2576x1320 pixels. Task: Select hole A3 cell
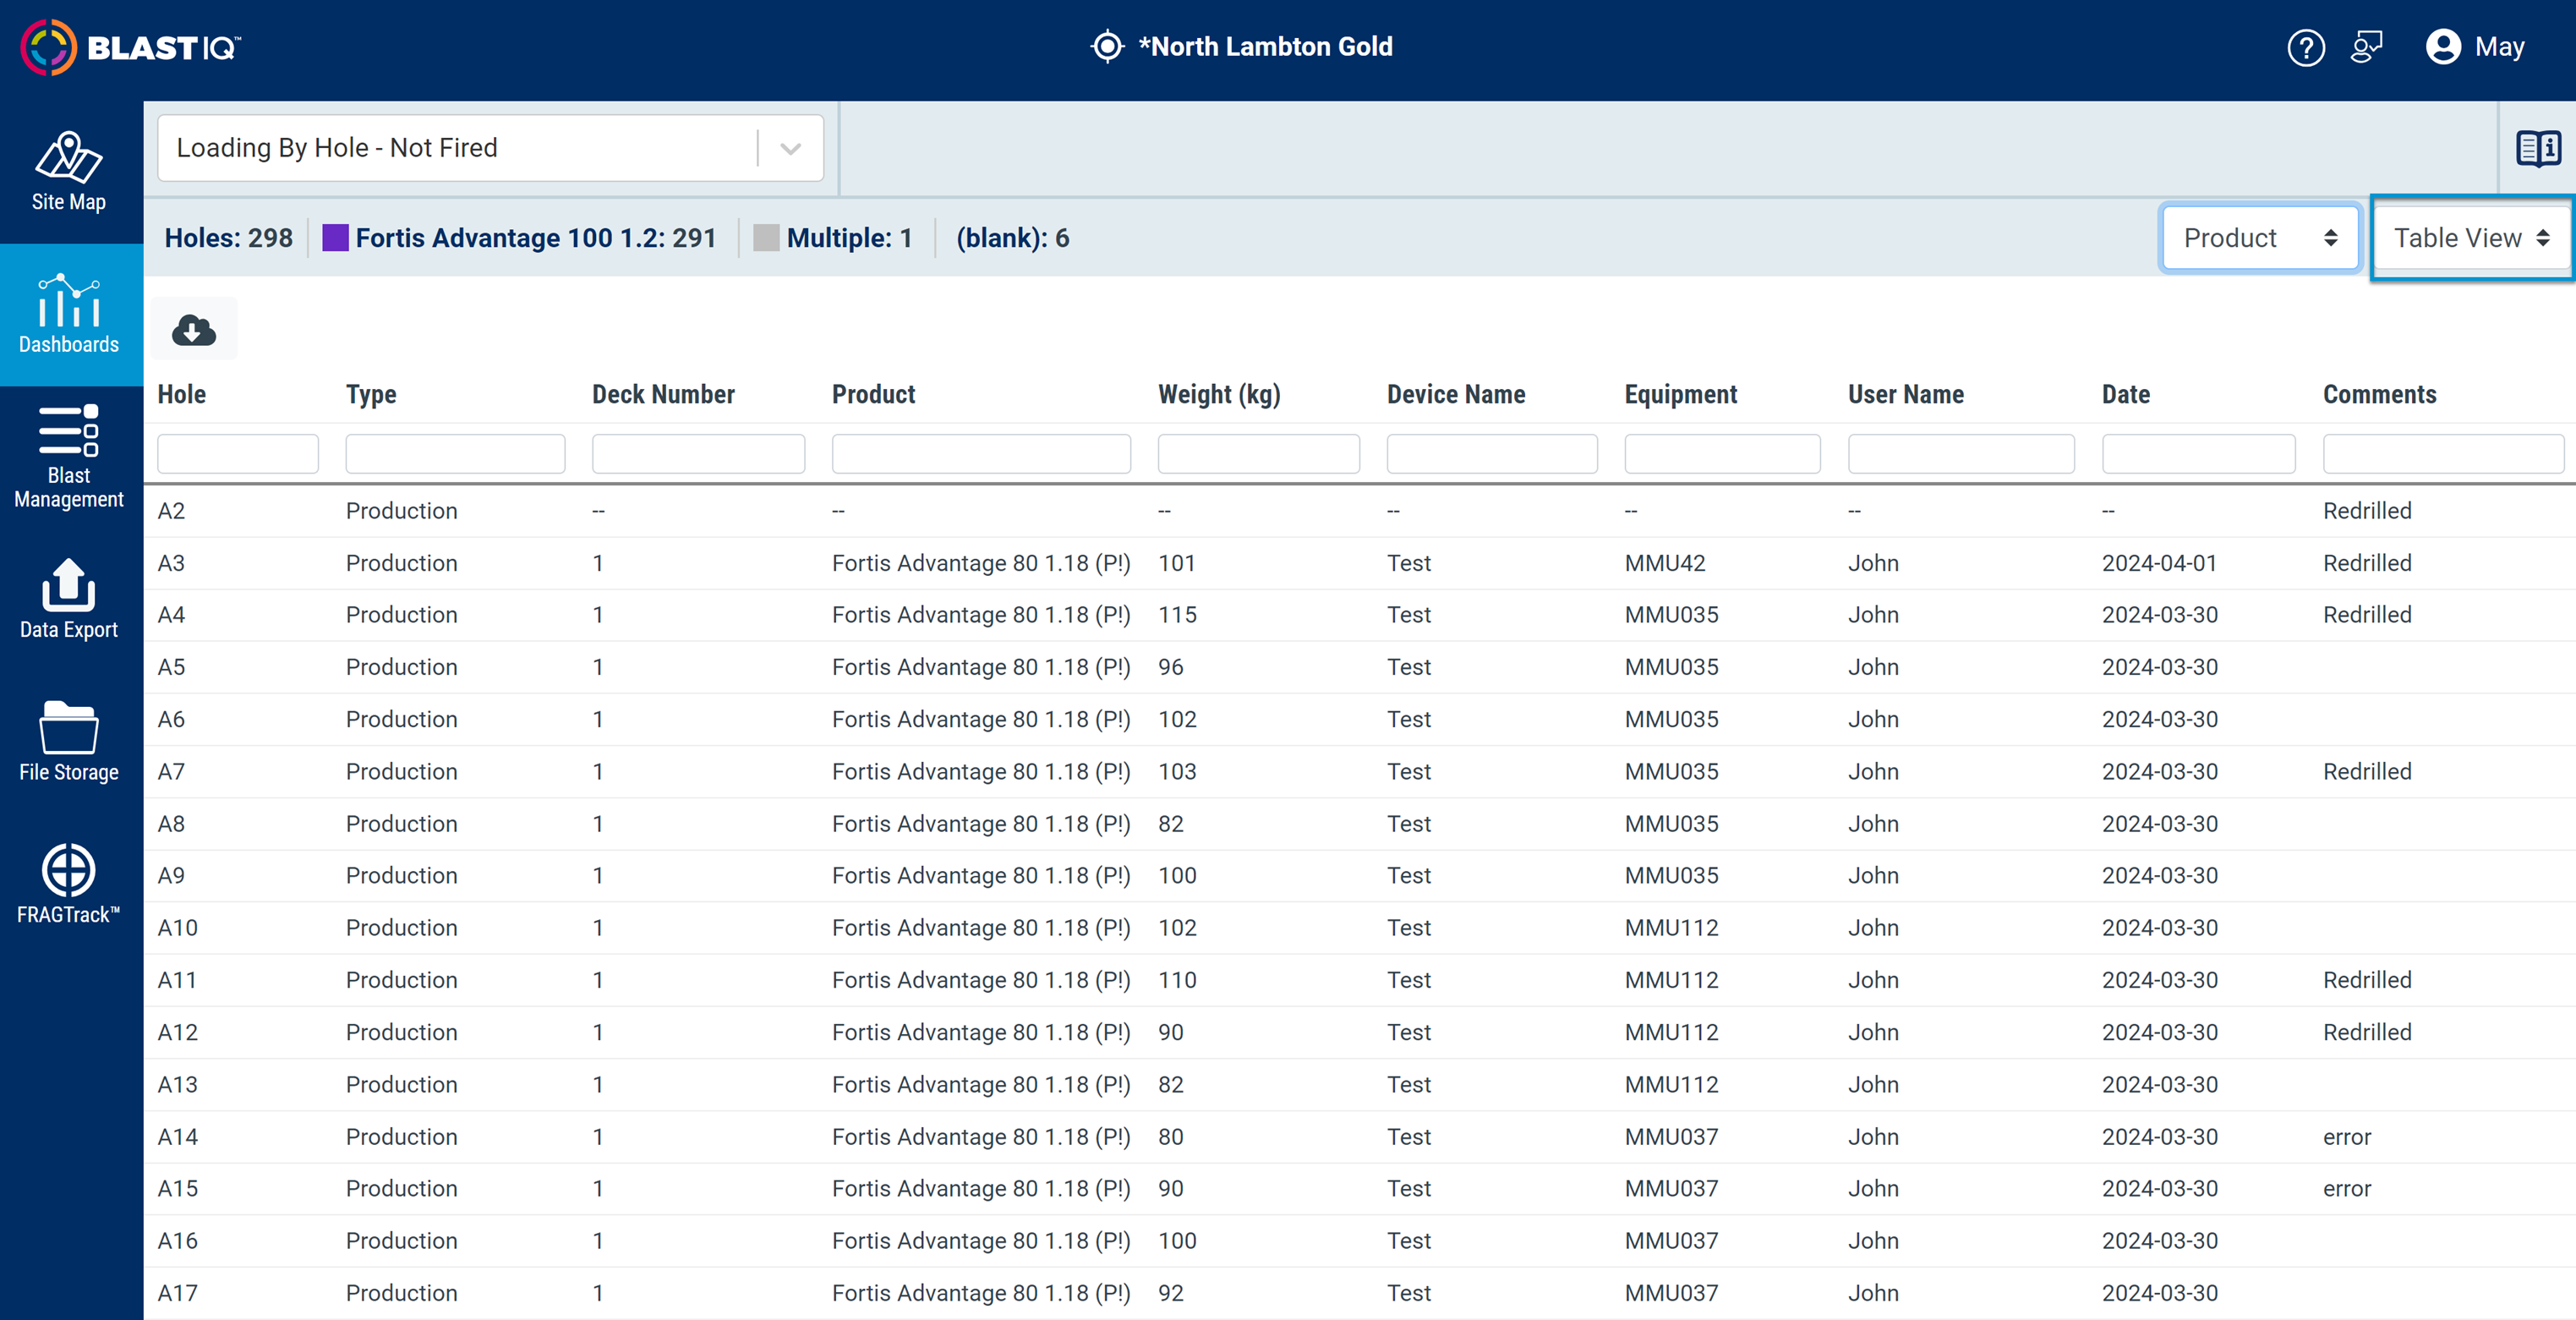[x=171, y=563]
